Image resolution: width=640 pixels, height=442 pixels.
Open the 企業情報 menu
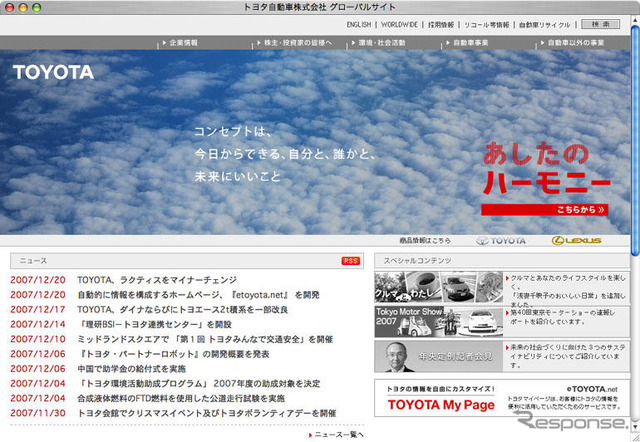(x=180, y=42)
